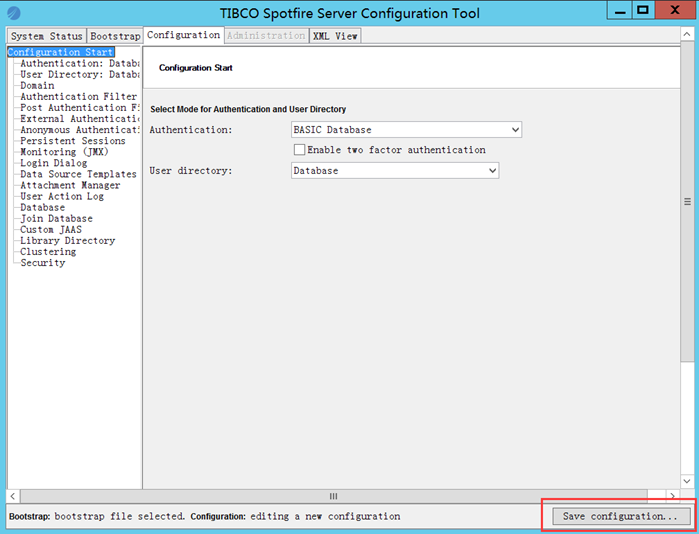This screenshot has height=534, width=699.
Task: Select Anonymous Authentication item
Action: tap(80, 130)
